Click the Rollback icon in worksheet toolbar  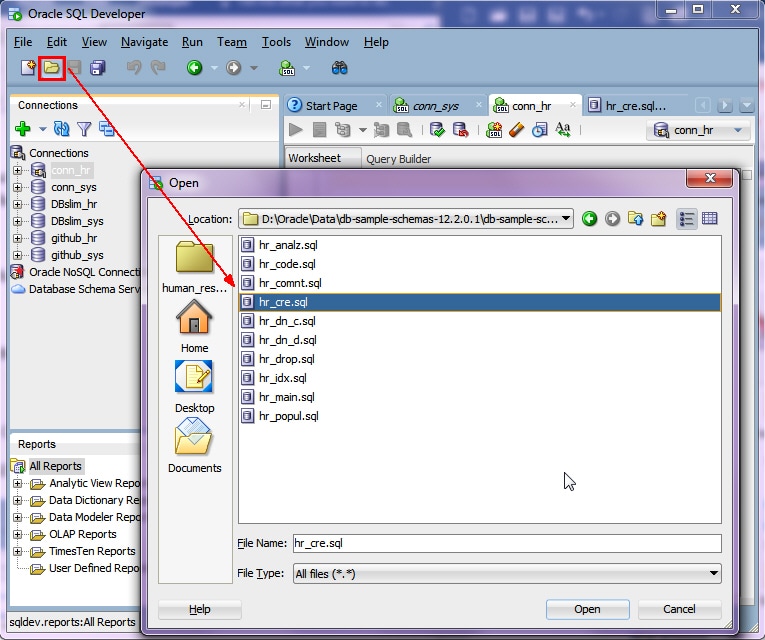461,130
